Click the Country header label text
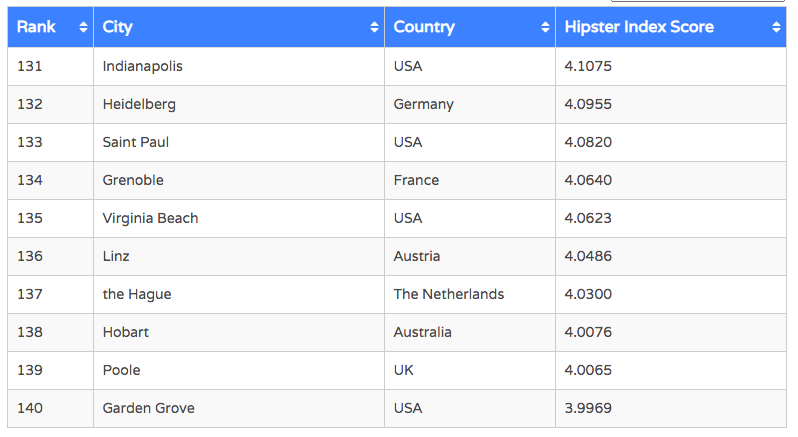The height and width of the screenshot is (437, 798). (424, 27)
